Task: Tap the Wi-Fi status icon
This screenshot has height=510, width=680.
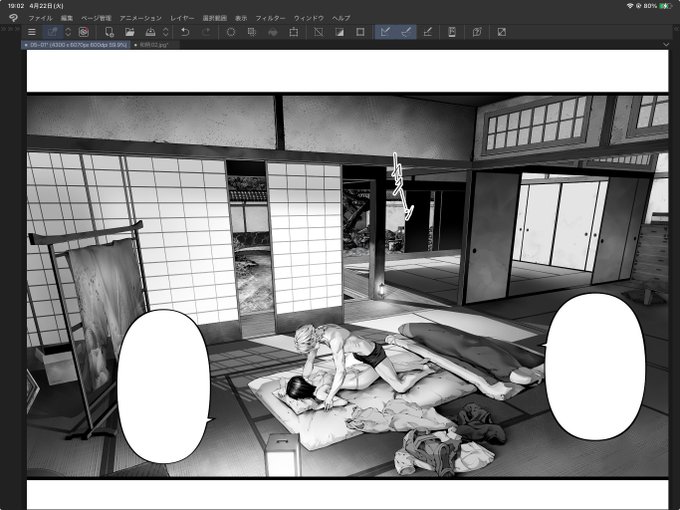Action: click(630, 6)
